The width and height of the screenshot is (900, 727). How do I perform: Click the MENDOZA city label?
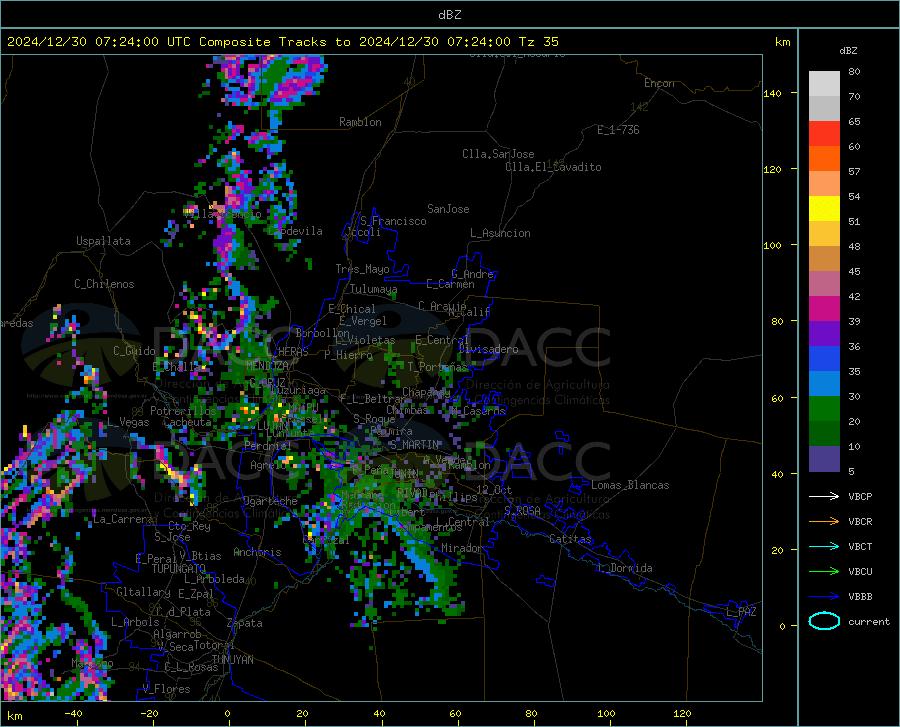pos(267,365)
